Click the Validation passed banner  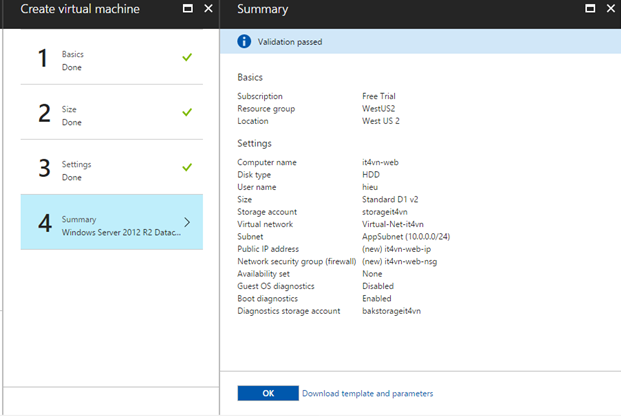[x=420, y=42]
